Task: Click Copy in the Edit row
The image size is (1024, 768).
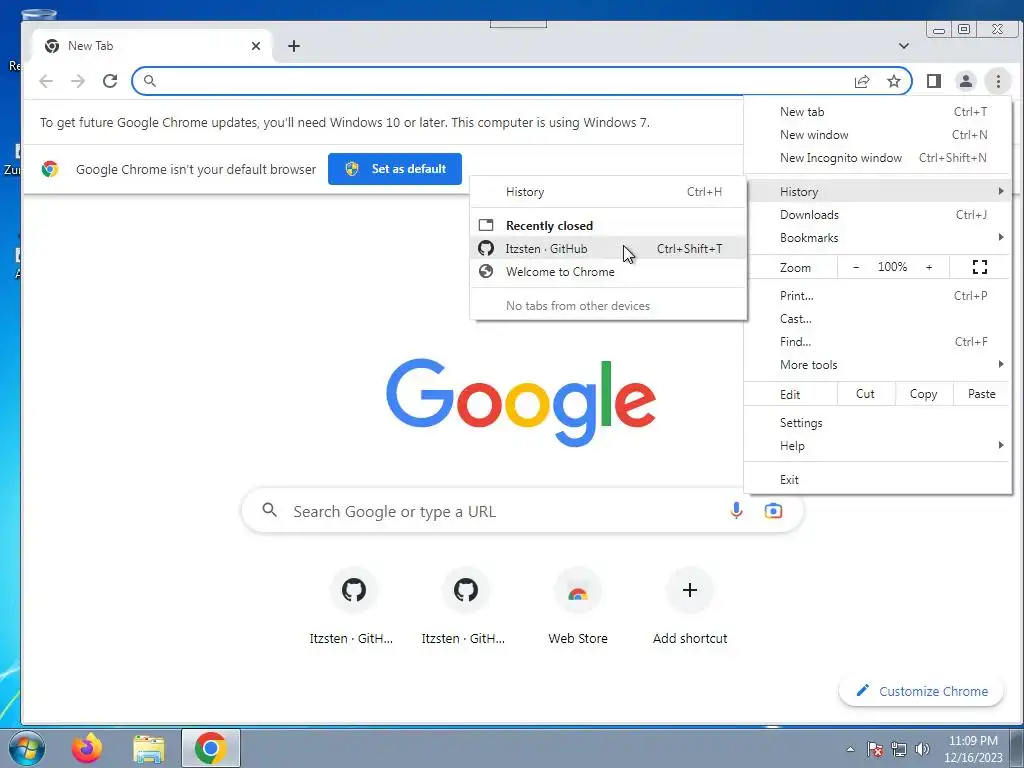Action: 923,394
